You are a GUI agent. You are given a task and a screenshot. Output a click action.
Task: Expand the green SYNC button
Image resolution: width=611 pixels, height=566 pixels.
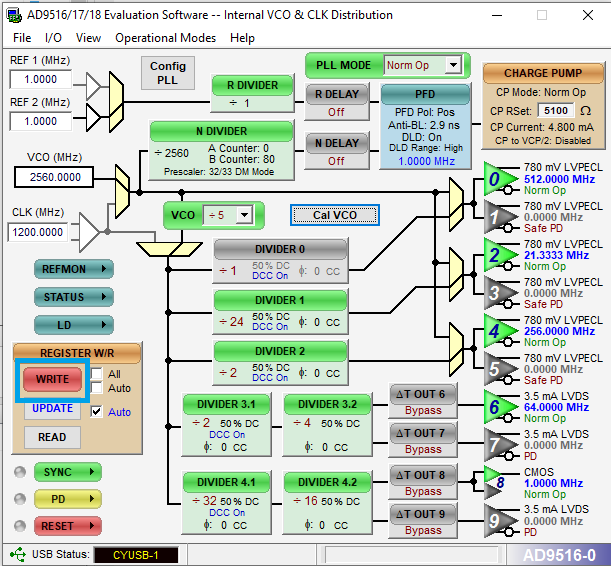tap(68, 472)
